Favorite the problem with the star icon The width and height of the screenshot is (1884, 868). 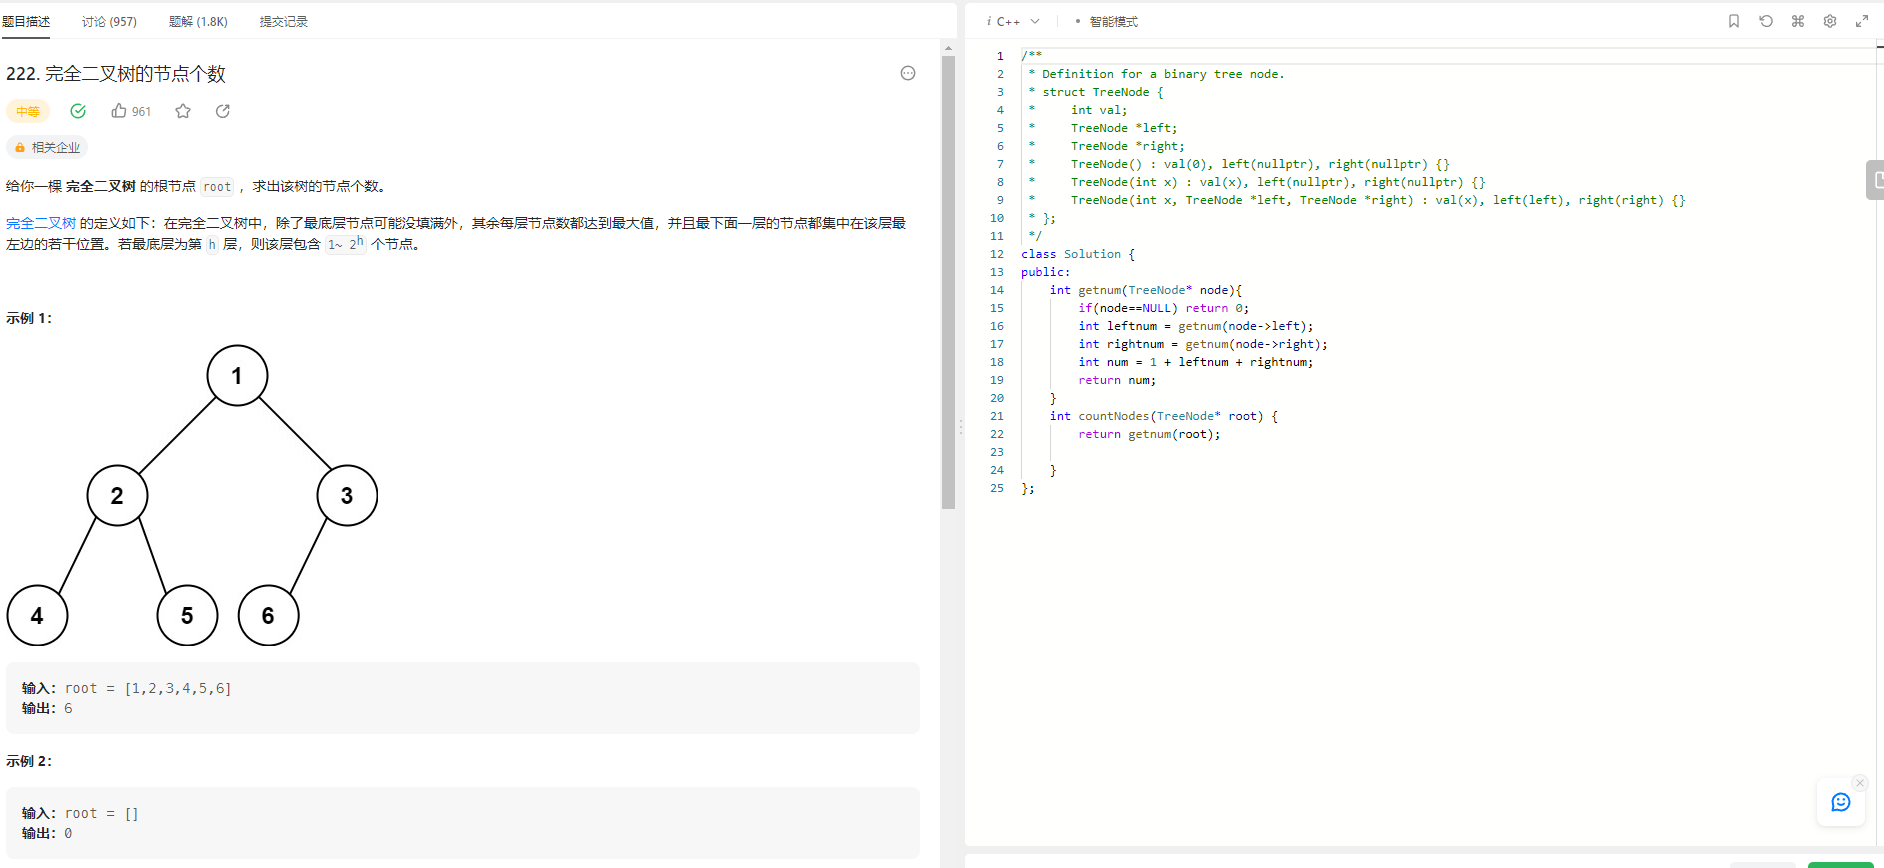pos(183,111)
